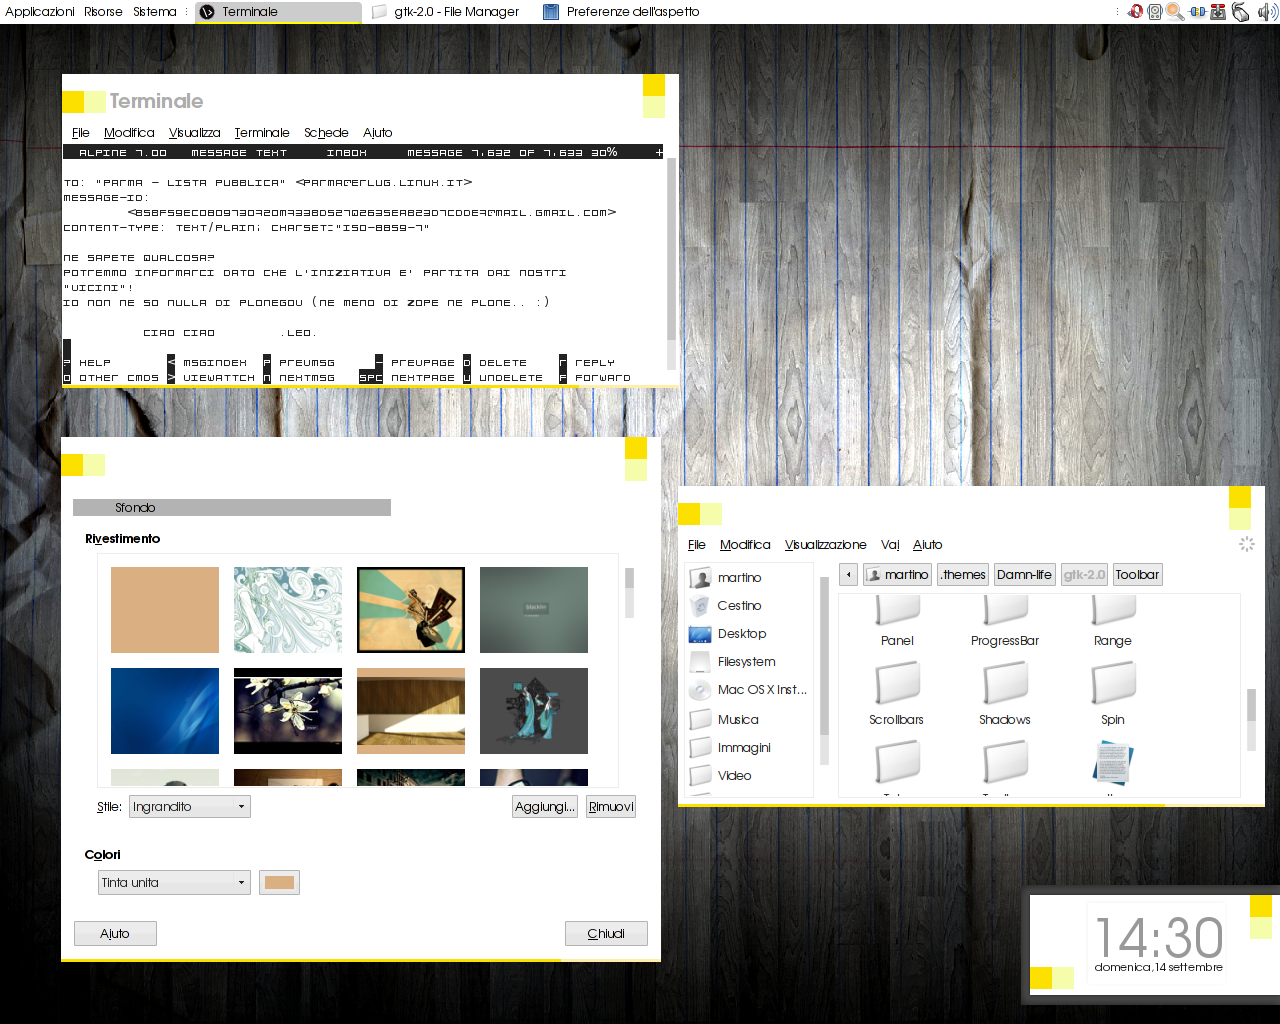Click the ethernet cable tray icon

(1240, 12)
